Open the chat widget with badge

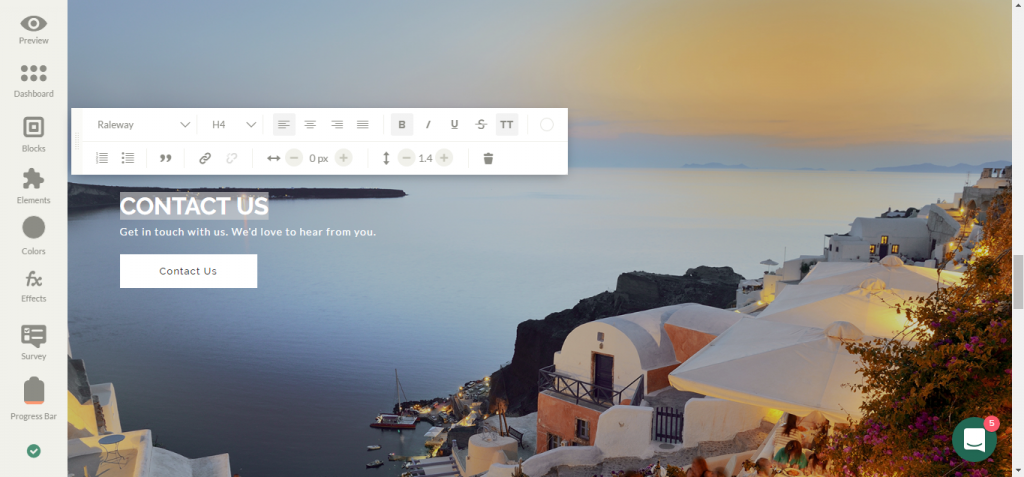pyautogui.click(x=974, y=439)
